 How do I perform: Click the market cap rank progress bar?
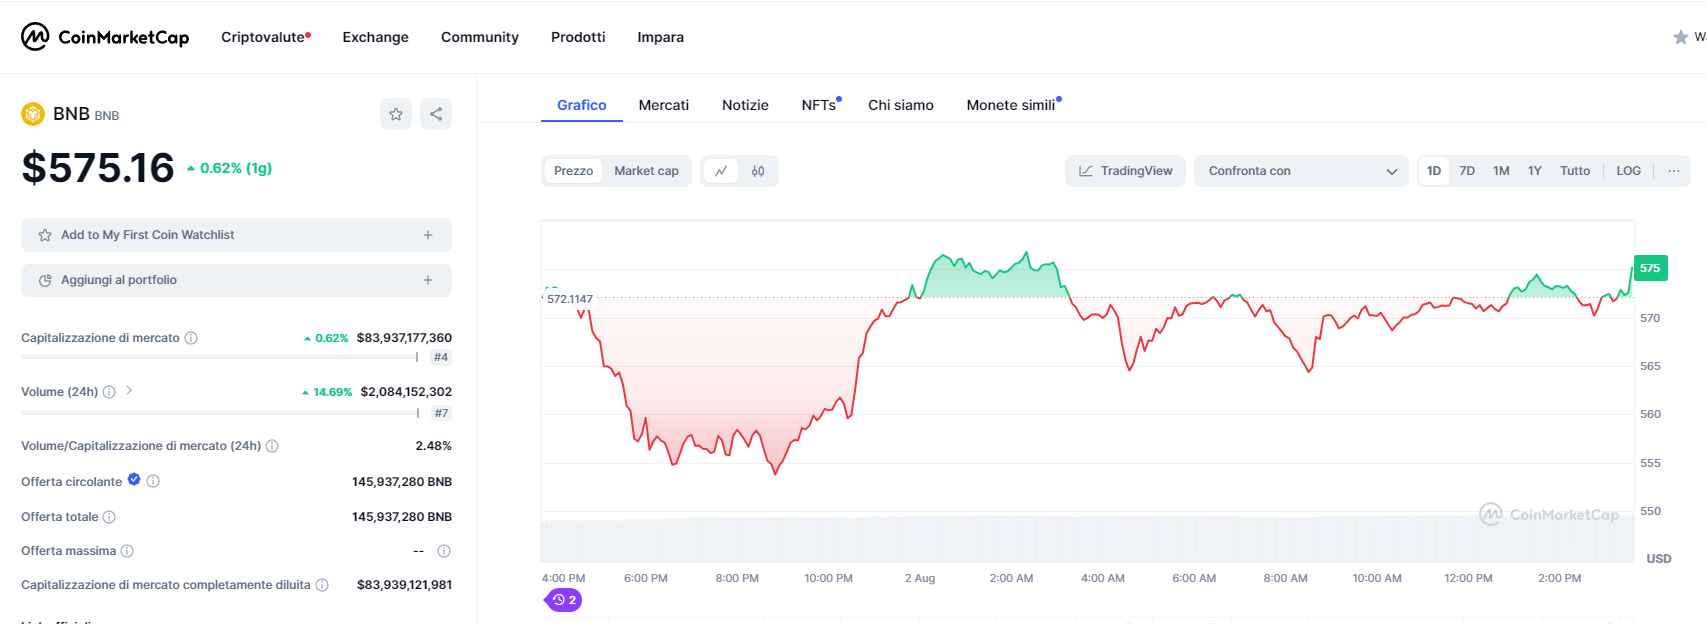[x=220, y=357]
